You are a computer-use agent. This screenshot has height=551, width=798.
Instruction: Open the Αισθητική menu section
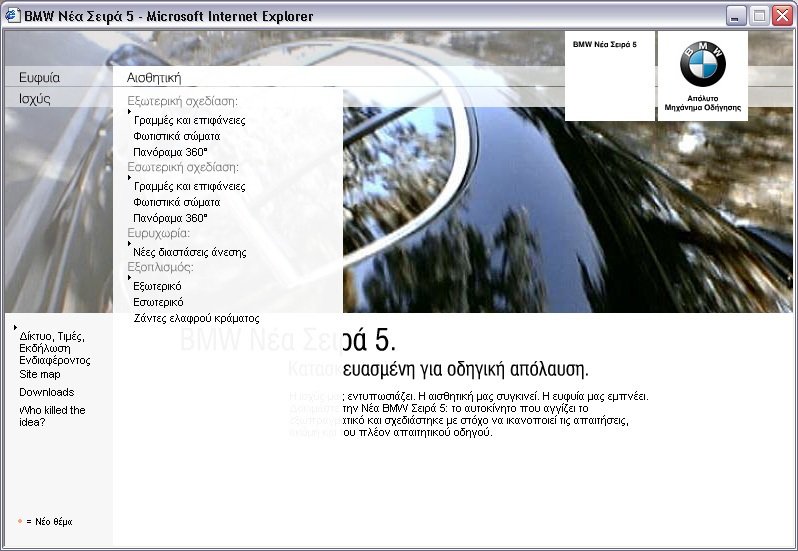point(154,77)
